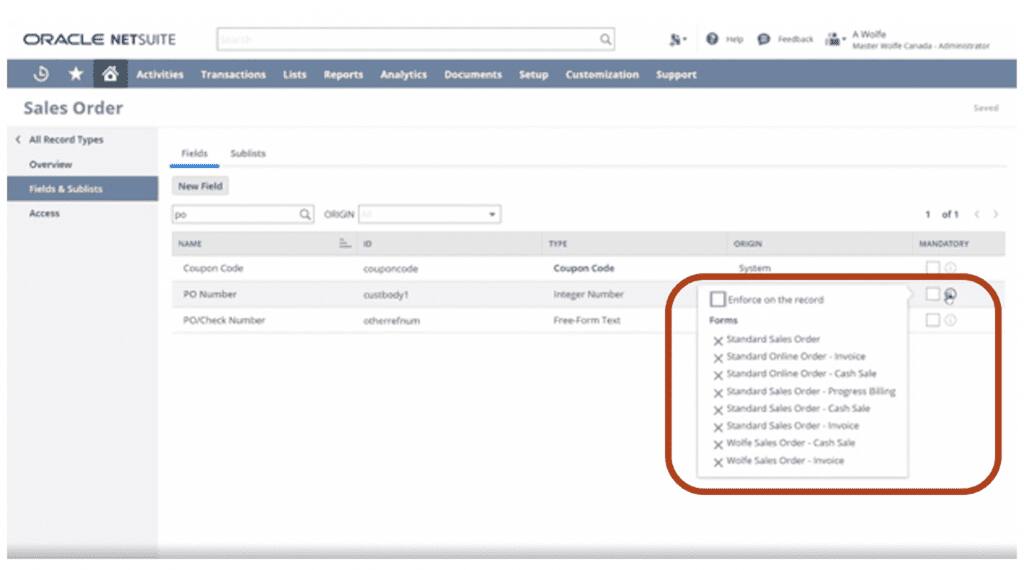Click the Type column header

tap(558, 244)
